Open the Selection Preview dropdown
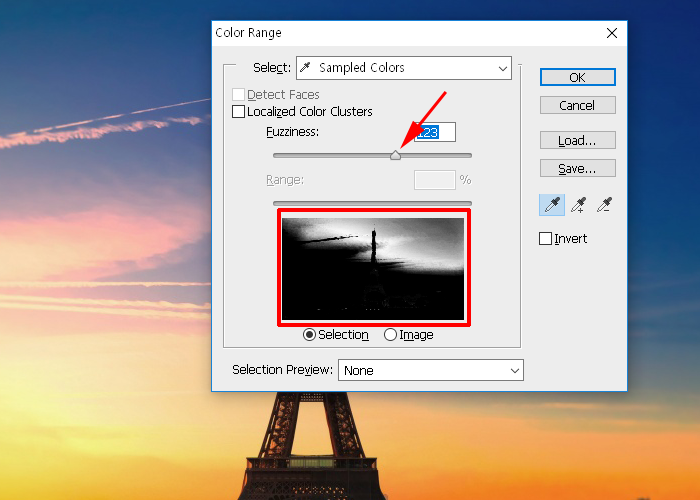The image size is (700, 500). point(431,370)
